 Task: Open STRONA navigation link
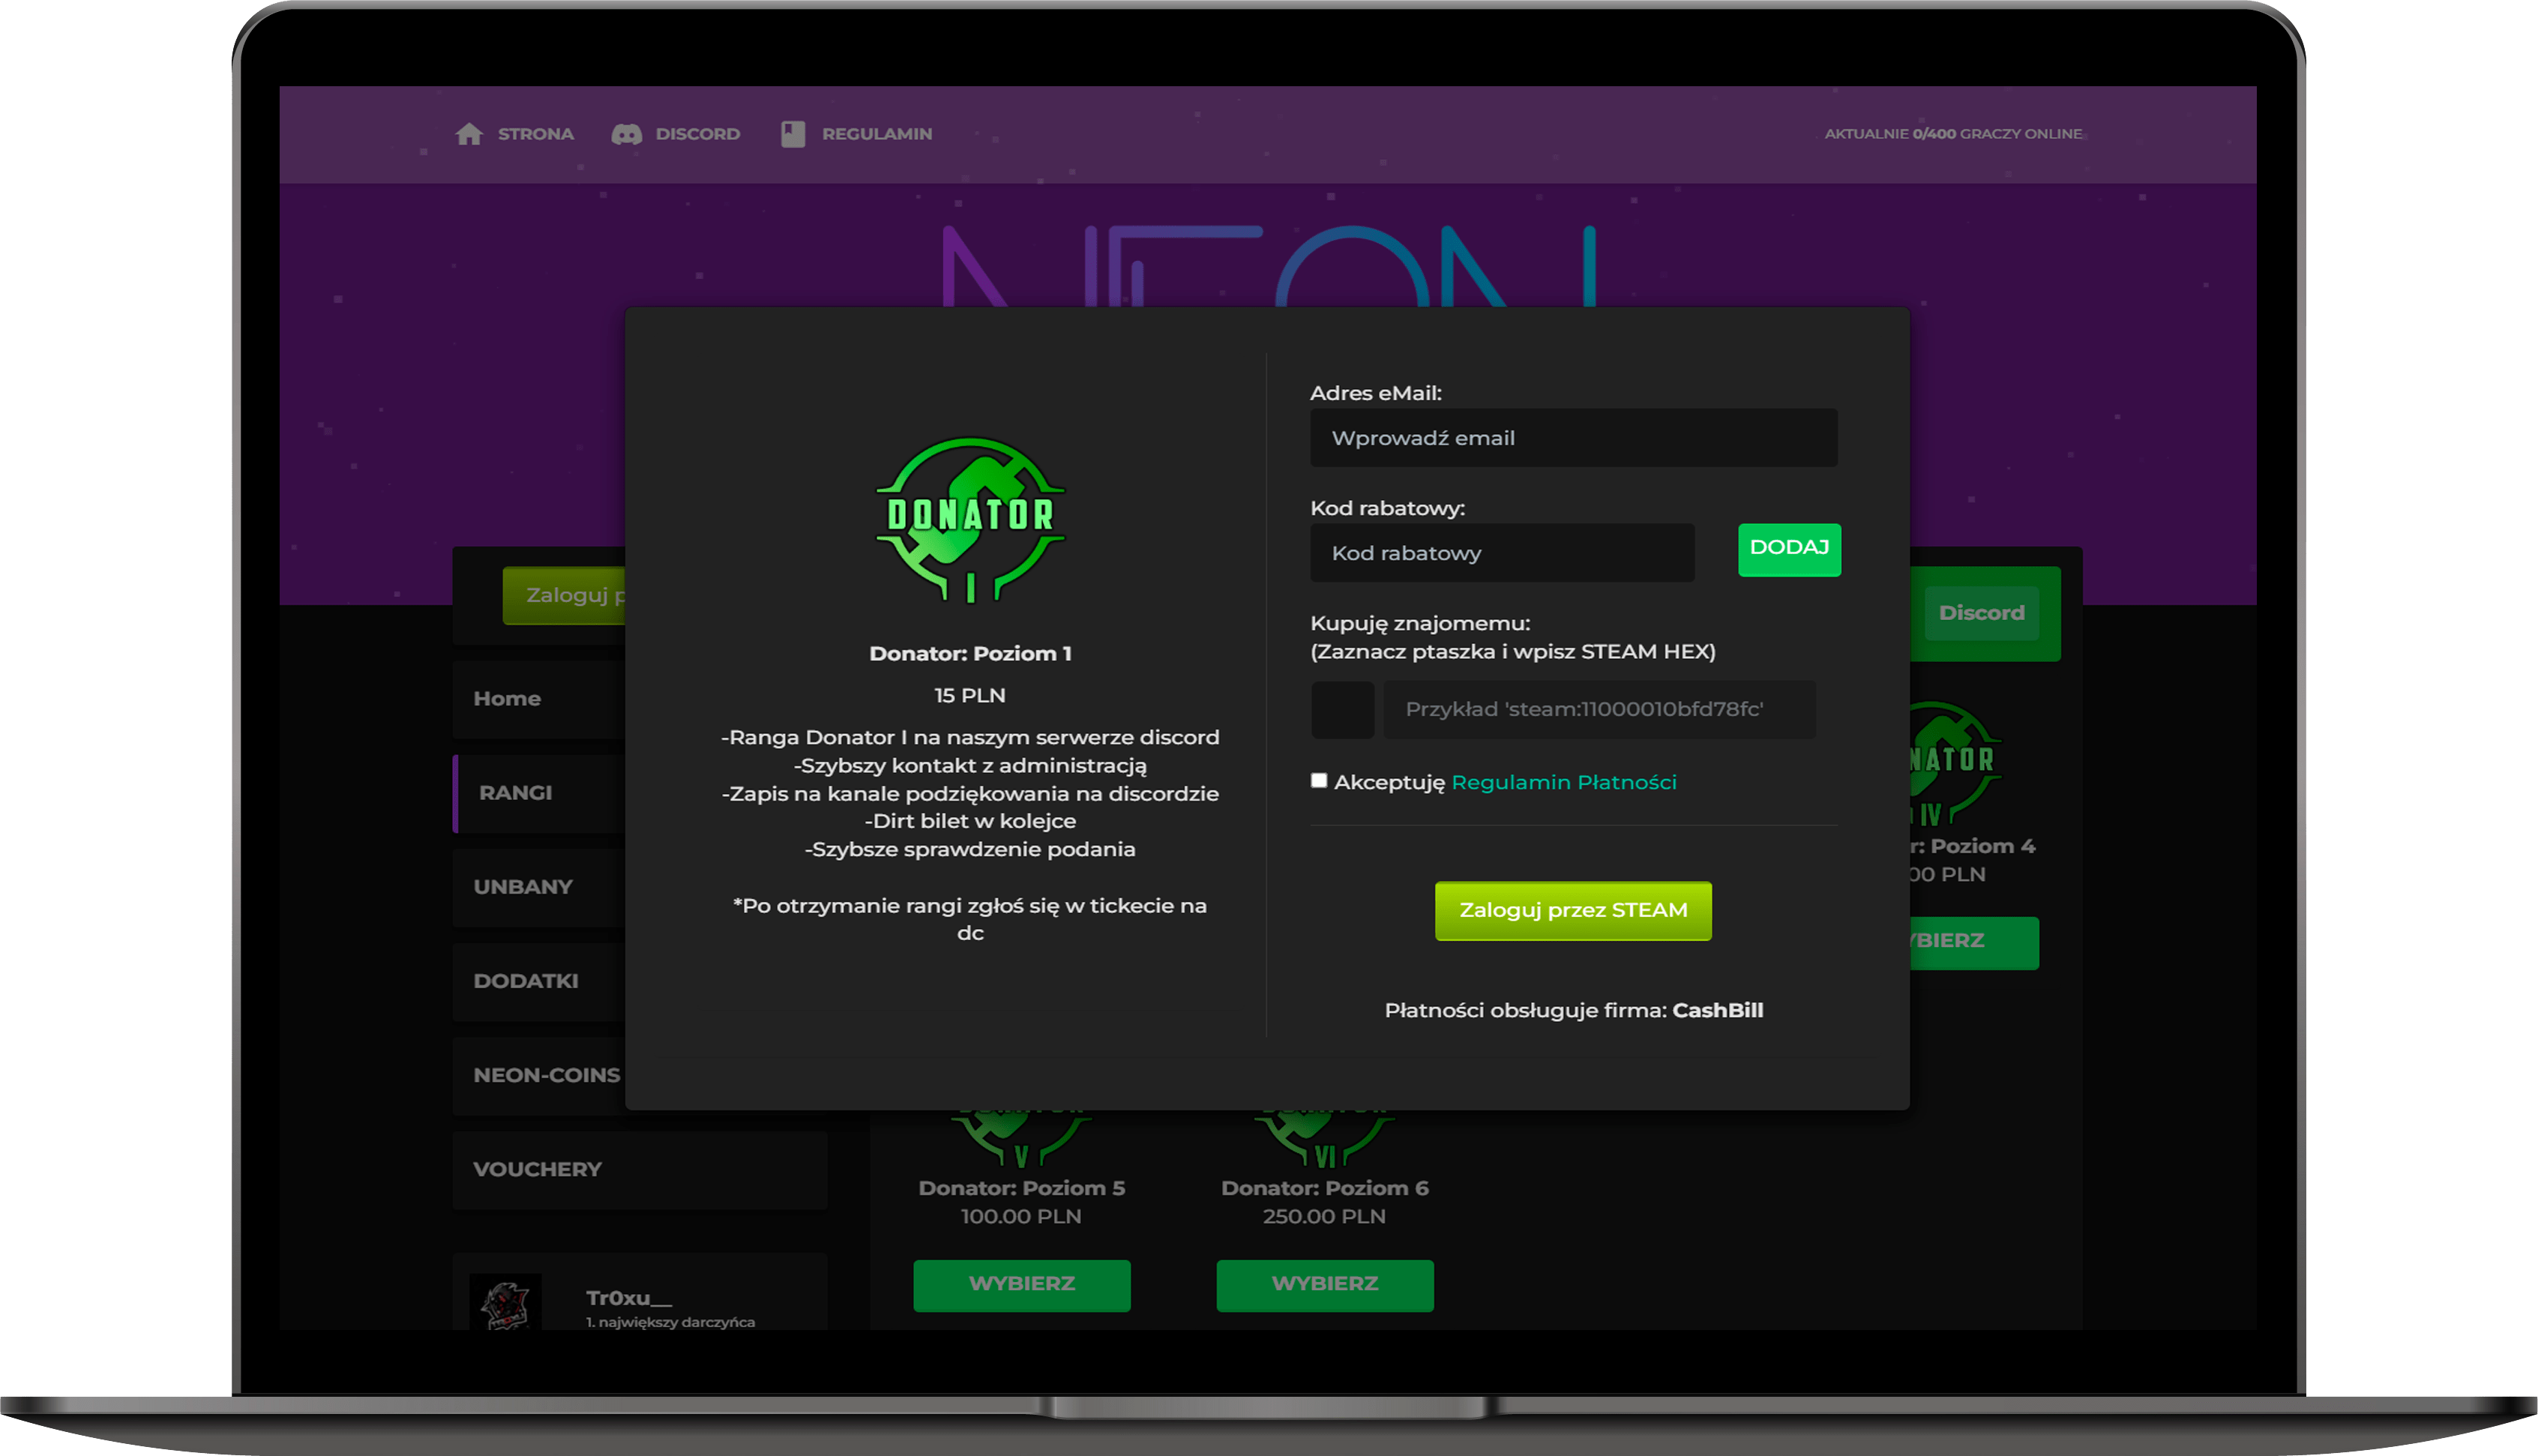[x=535, y=134]
